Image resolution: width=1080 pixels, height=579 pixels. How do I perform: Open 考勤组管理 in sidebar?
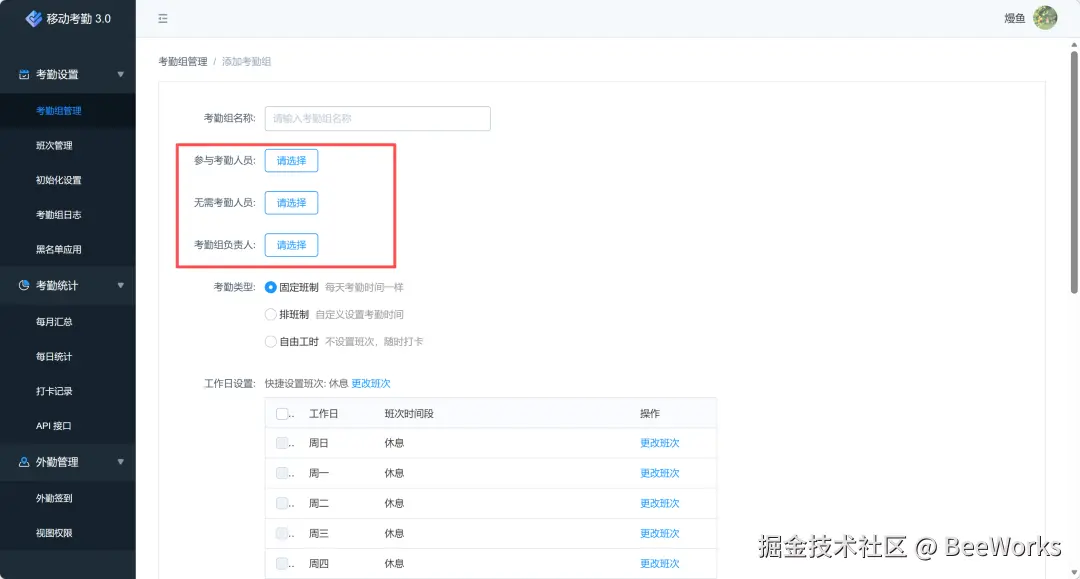[59, 110]
